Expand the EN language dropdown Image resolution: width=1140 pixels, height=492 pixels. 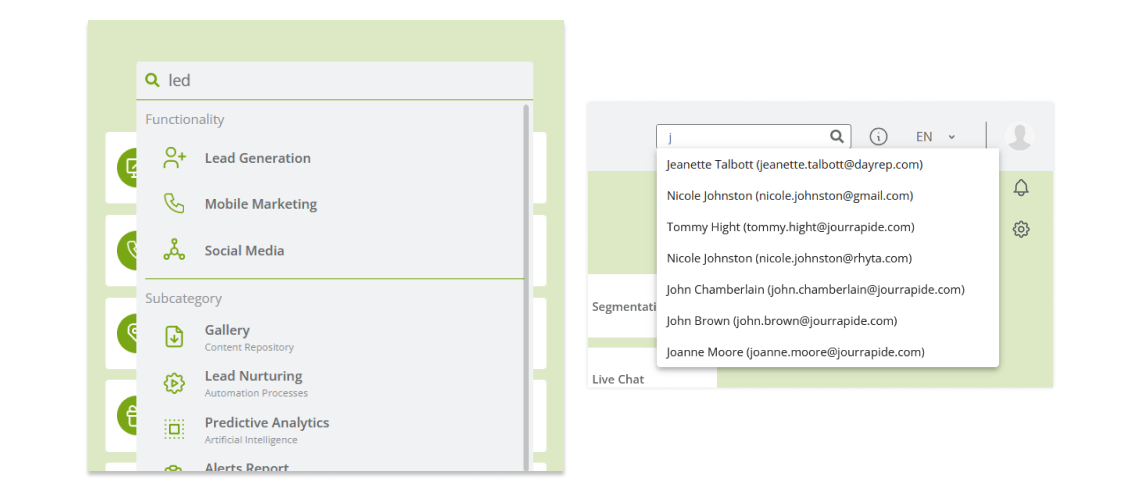935,137
